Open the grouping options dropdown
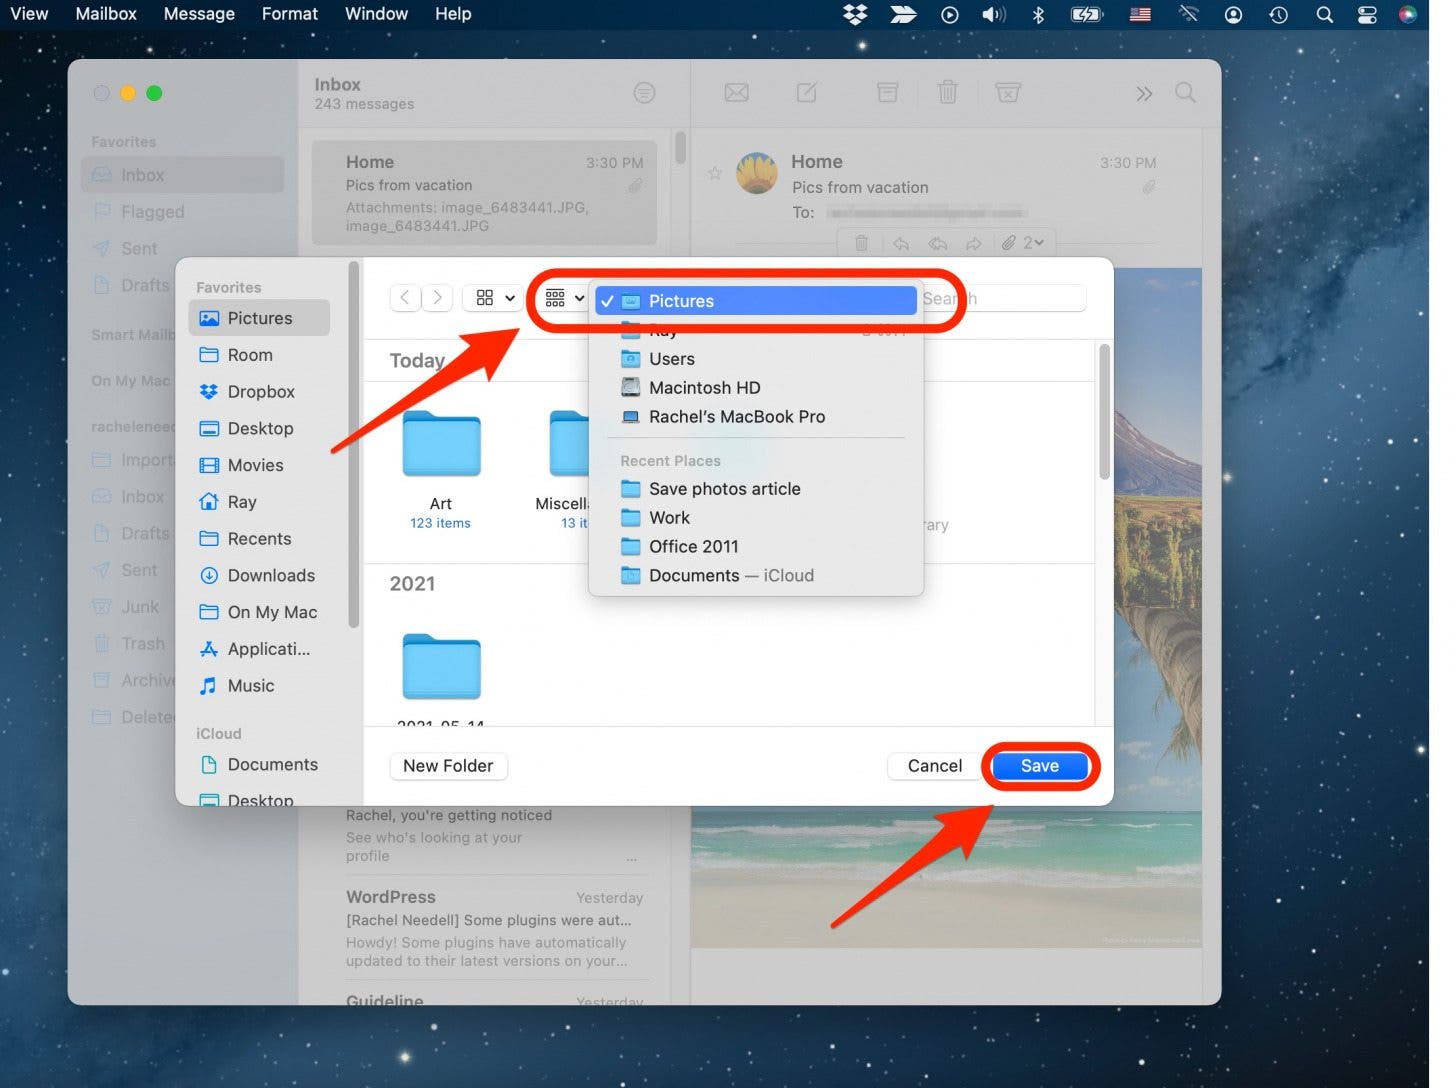 click(x=564, y=298)
